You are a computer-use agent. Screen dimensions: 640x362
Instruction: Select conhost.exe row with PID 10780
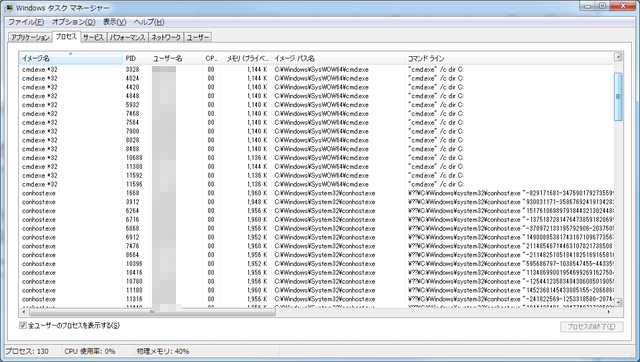316,282
